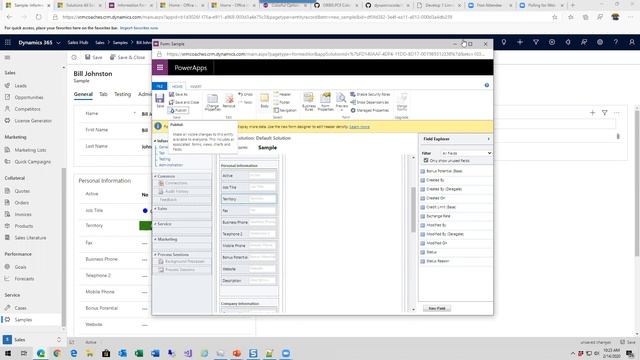Switch to the FILE ribbon tab
The height and width of the screenshot is (360, 640).
point(160,86)
